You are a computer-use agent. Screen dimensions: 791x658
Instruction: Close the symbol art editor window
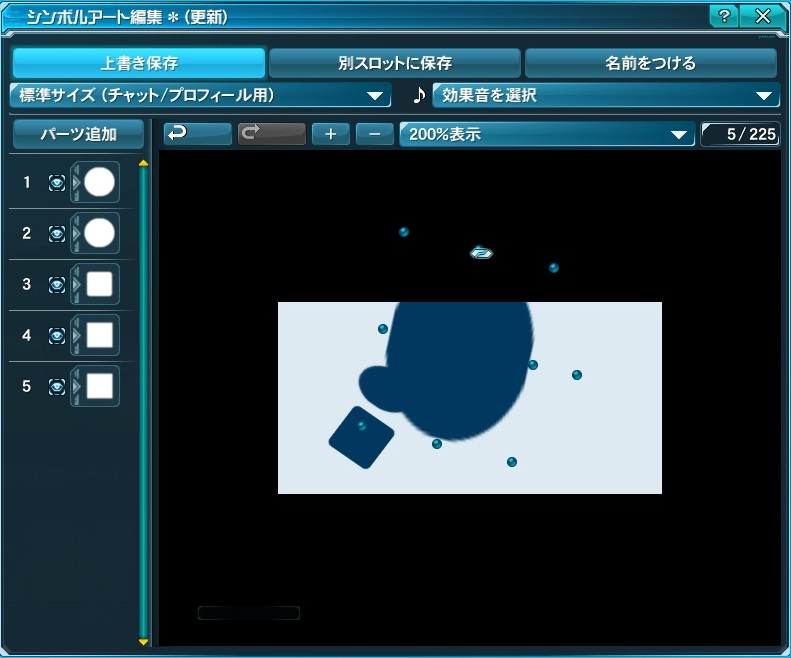tap(763, 17)
